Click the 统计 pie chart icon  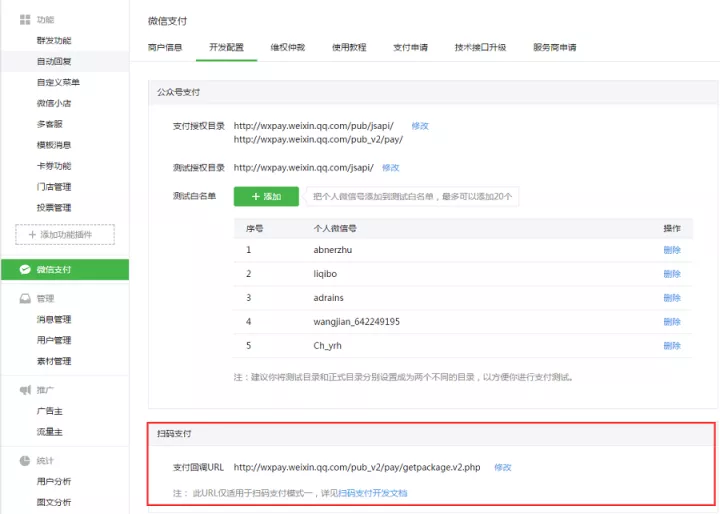[x=25, y=460]
